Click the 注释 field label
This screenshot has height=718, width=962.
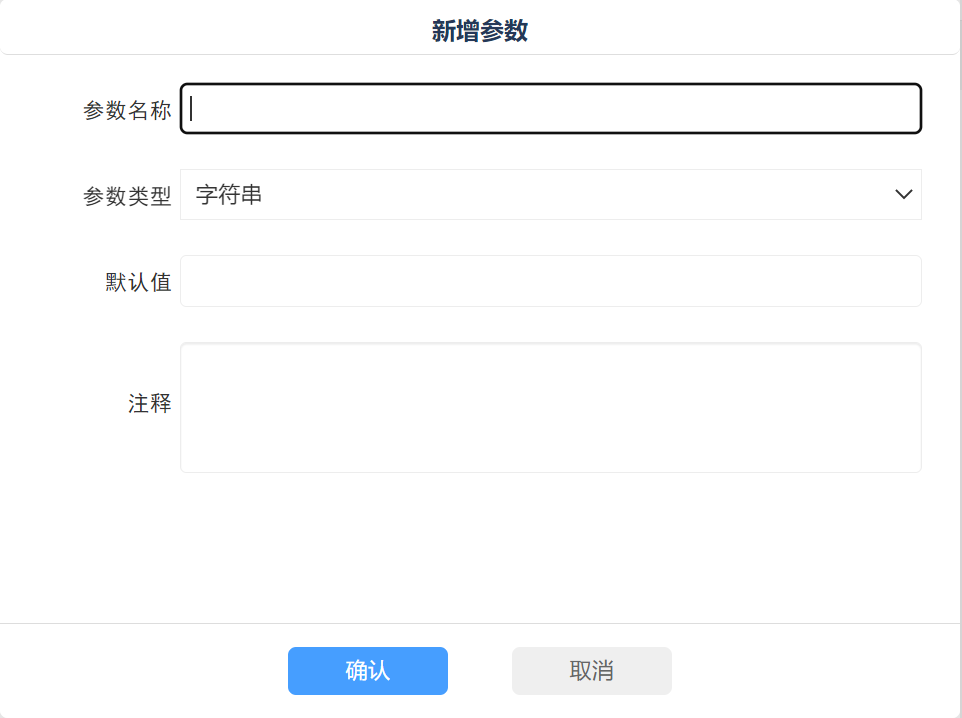149,404
